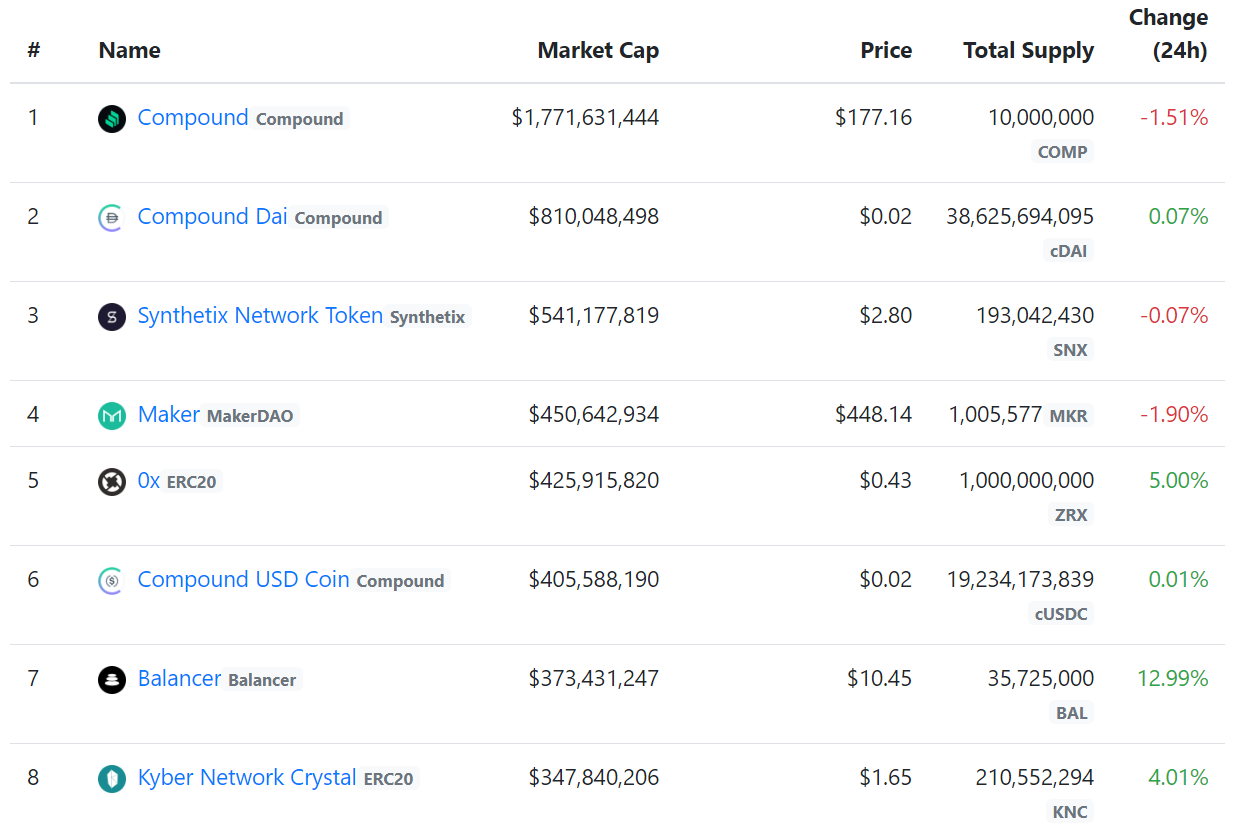Click the Kyber Network Crystal logo

(x=111, y=777)
